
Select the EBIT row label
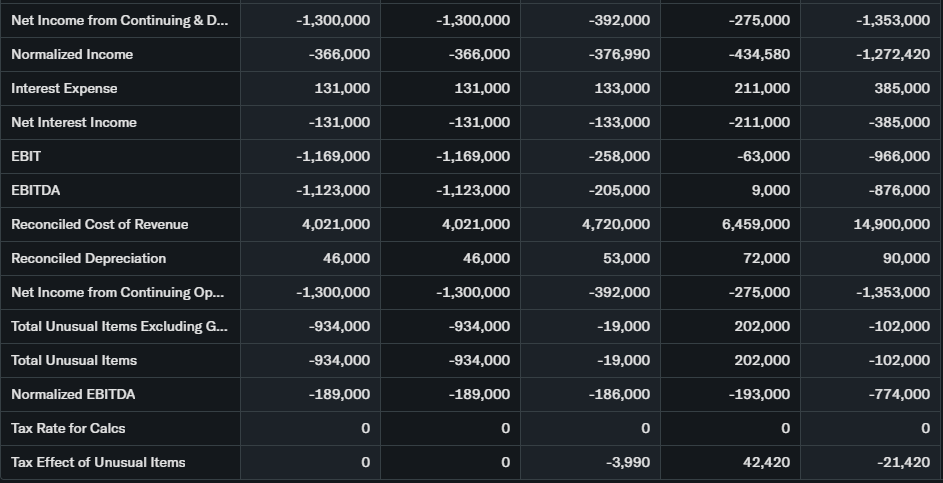pos(26,156)
